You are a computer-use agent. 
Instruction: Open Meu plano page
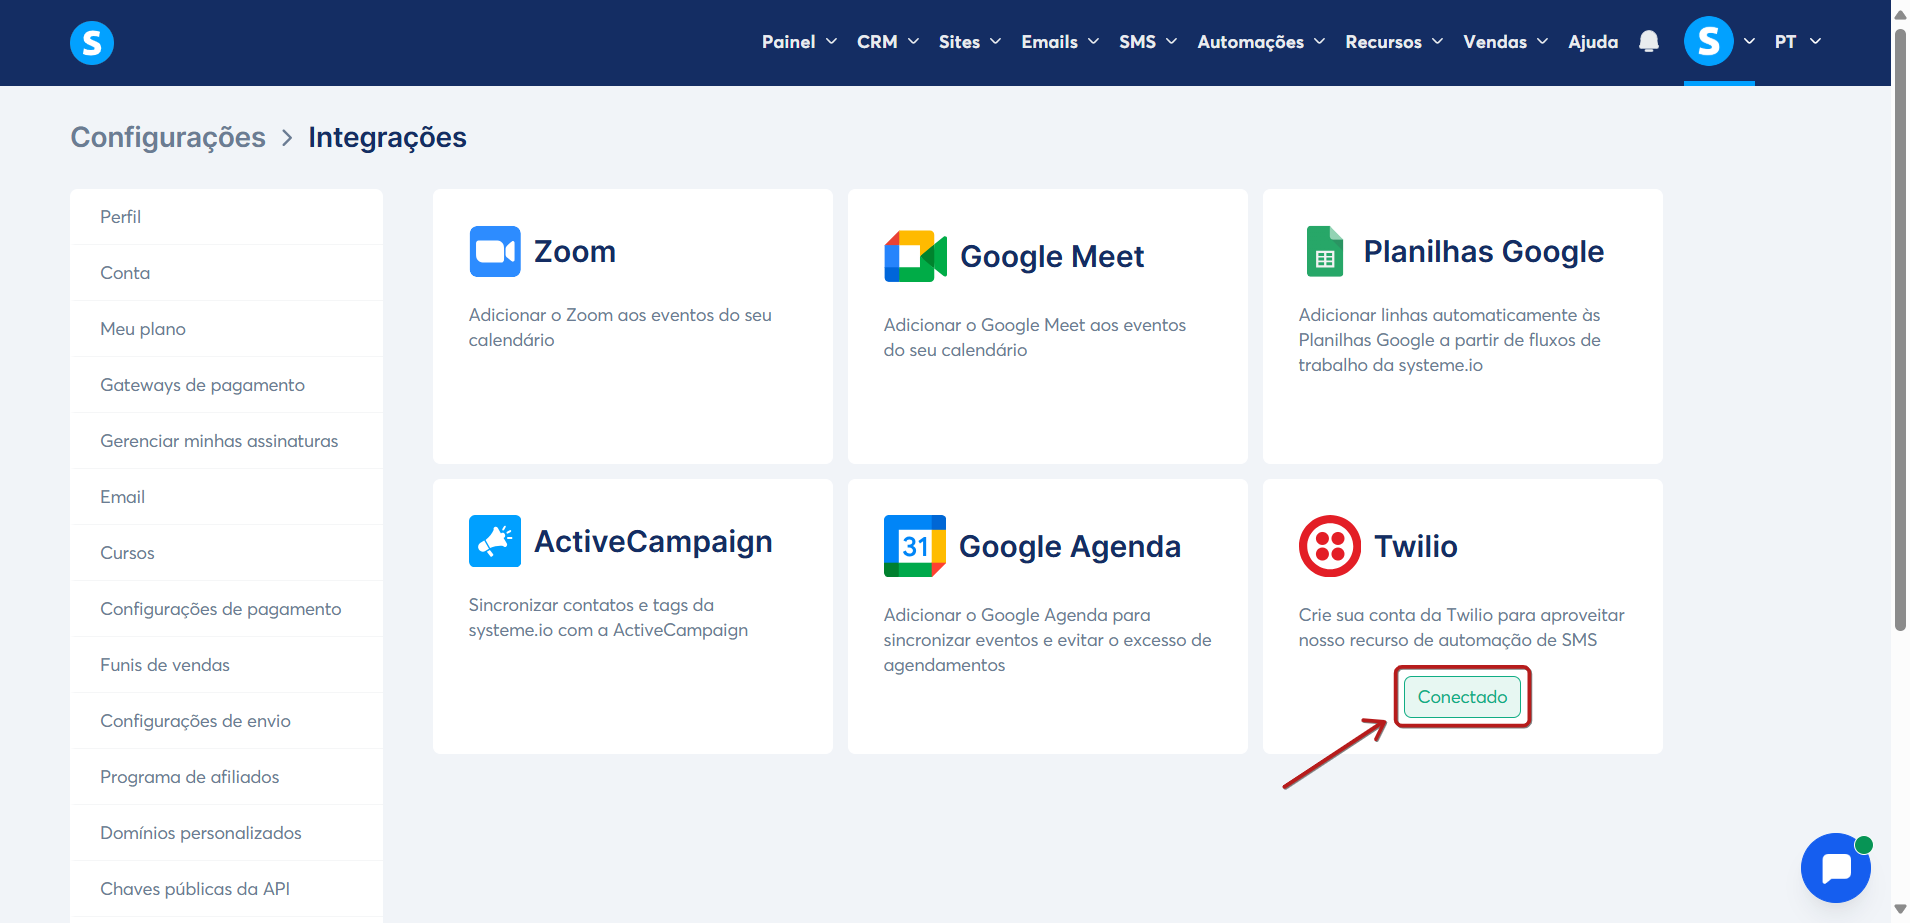(226, 329)
